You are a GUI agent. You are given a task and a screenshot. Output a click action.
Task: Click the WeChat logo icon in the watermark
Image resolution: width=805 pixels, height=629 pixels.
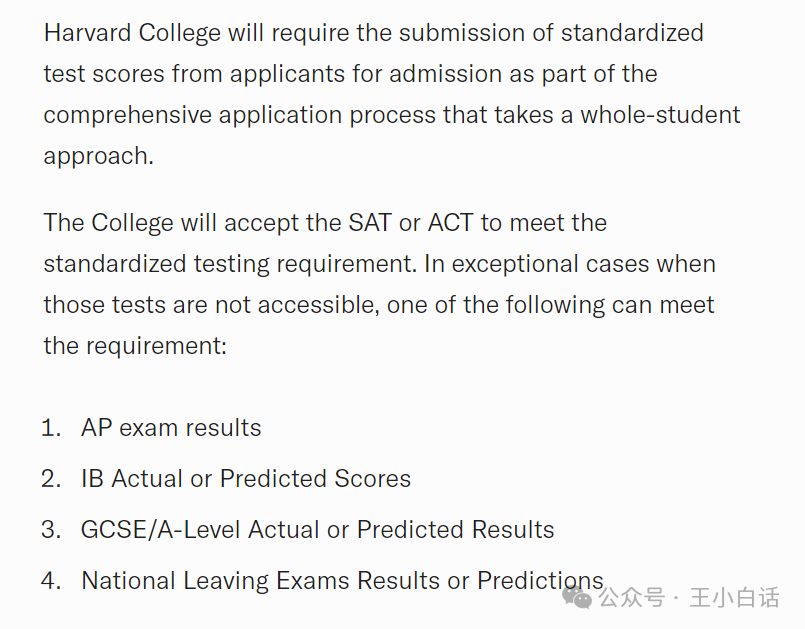[578, 598]
